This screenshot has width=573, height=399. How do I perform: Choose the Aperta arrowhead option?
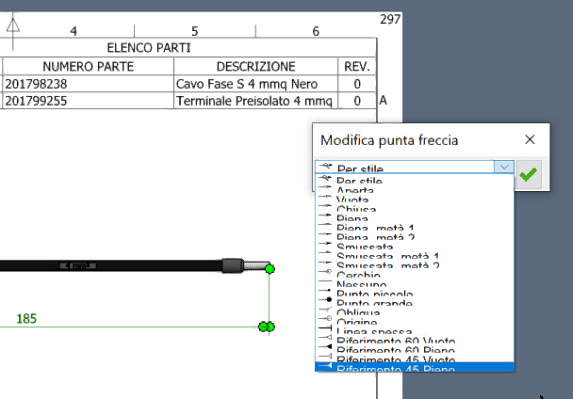(414, 189)
